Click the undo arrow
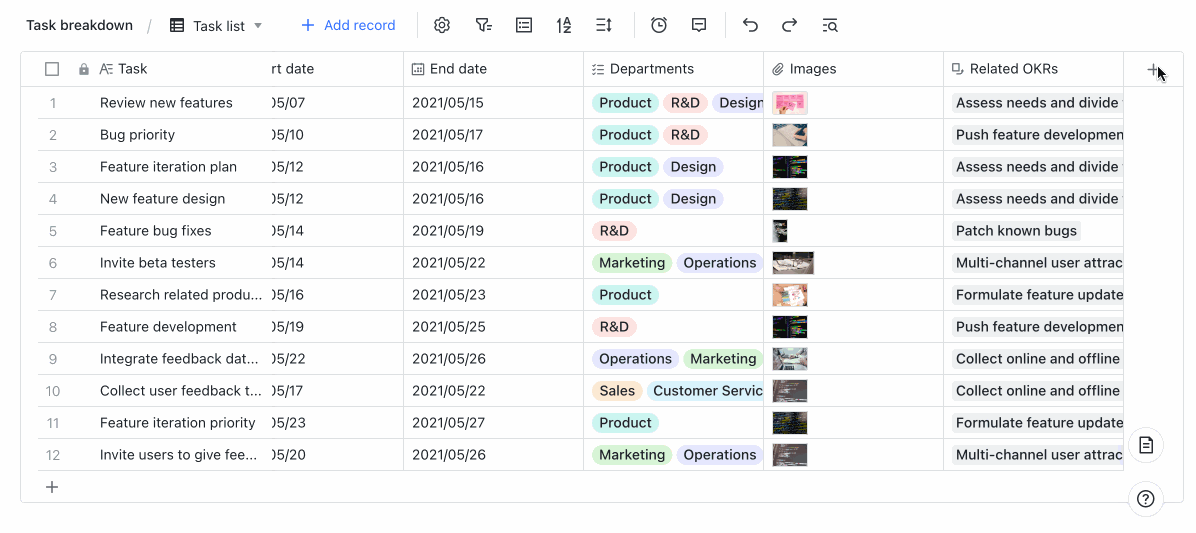This screenshot has height=533, width=1196. pyautogui.click(x=750, y=25)
